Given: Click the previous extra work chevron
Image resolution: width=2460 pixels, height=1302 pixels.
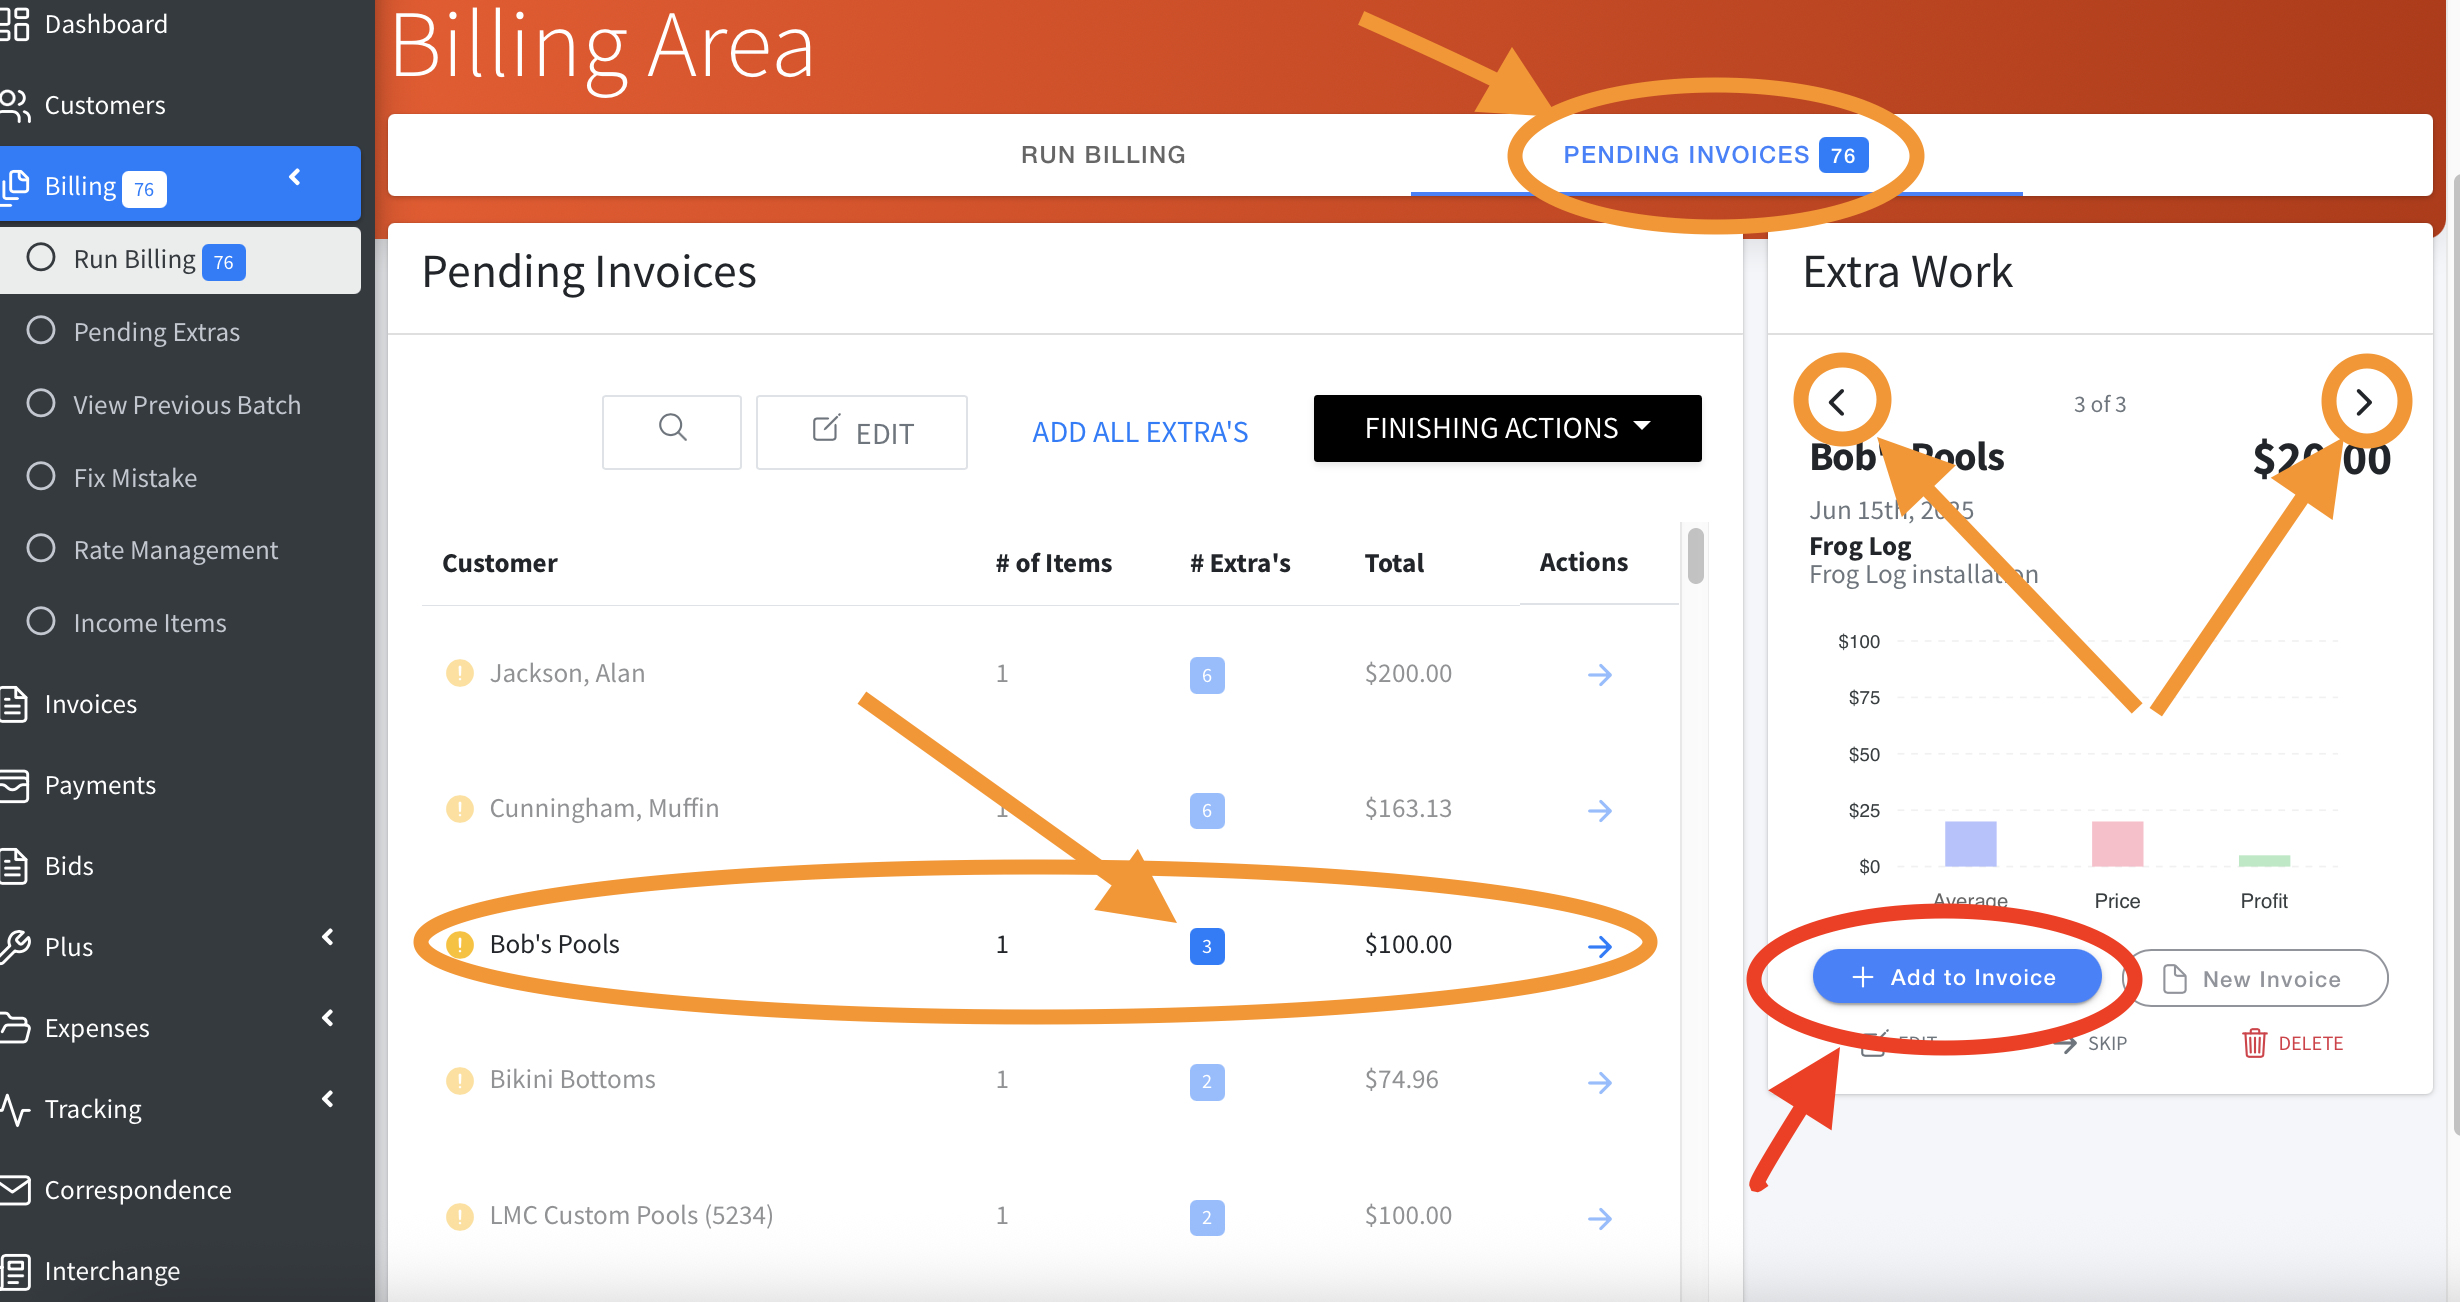Looking at the screenshot, I should tap(1837, 402).
